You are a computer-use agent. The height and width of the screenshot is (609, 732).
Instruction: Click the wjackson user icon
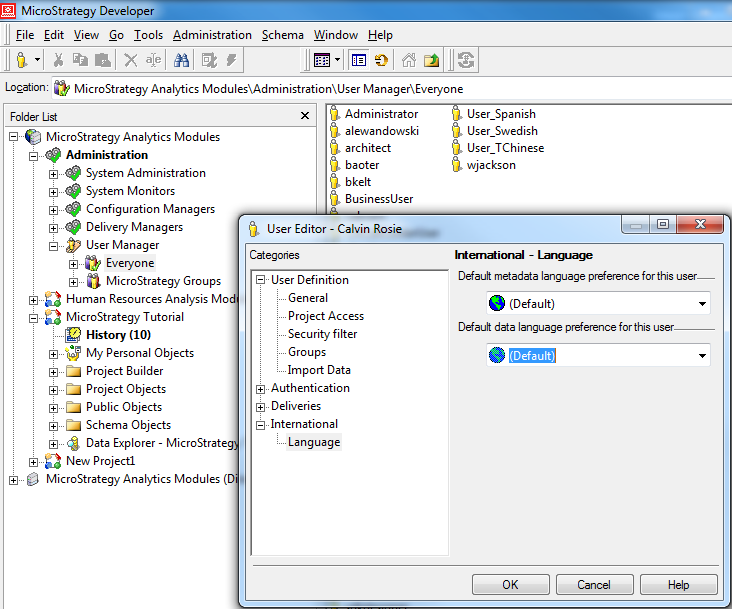(x=457, y=165)
